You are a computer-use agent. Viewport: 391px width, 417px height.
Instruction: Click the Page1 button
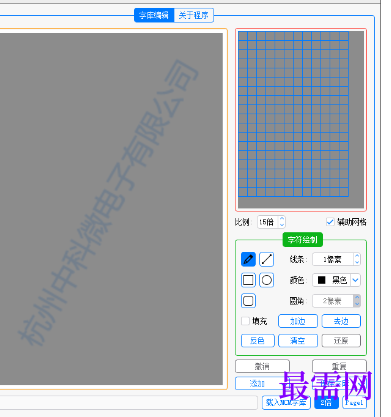point(354,403)
